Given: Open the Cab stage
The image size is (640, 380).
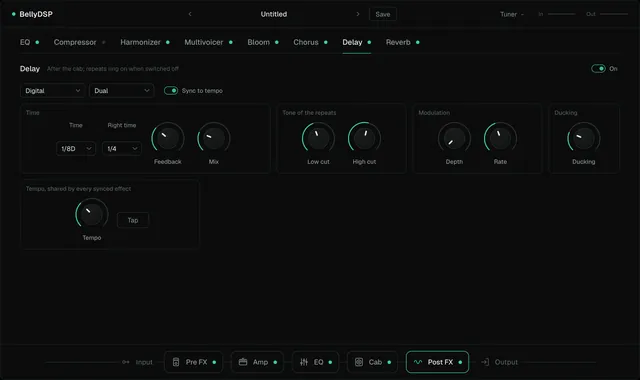Looking at the screenshot, I should (372, 362).
